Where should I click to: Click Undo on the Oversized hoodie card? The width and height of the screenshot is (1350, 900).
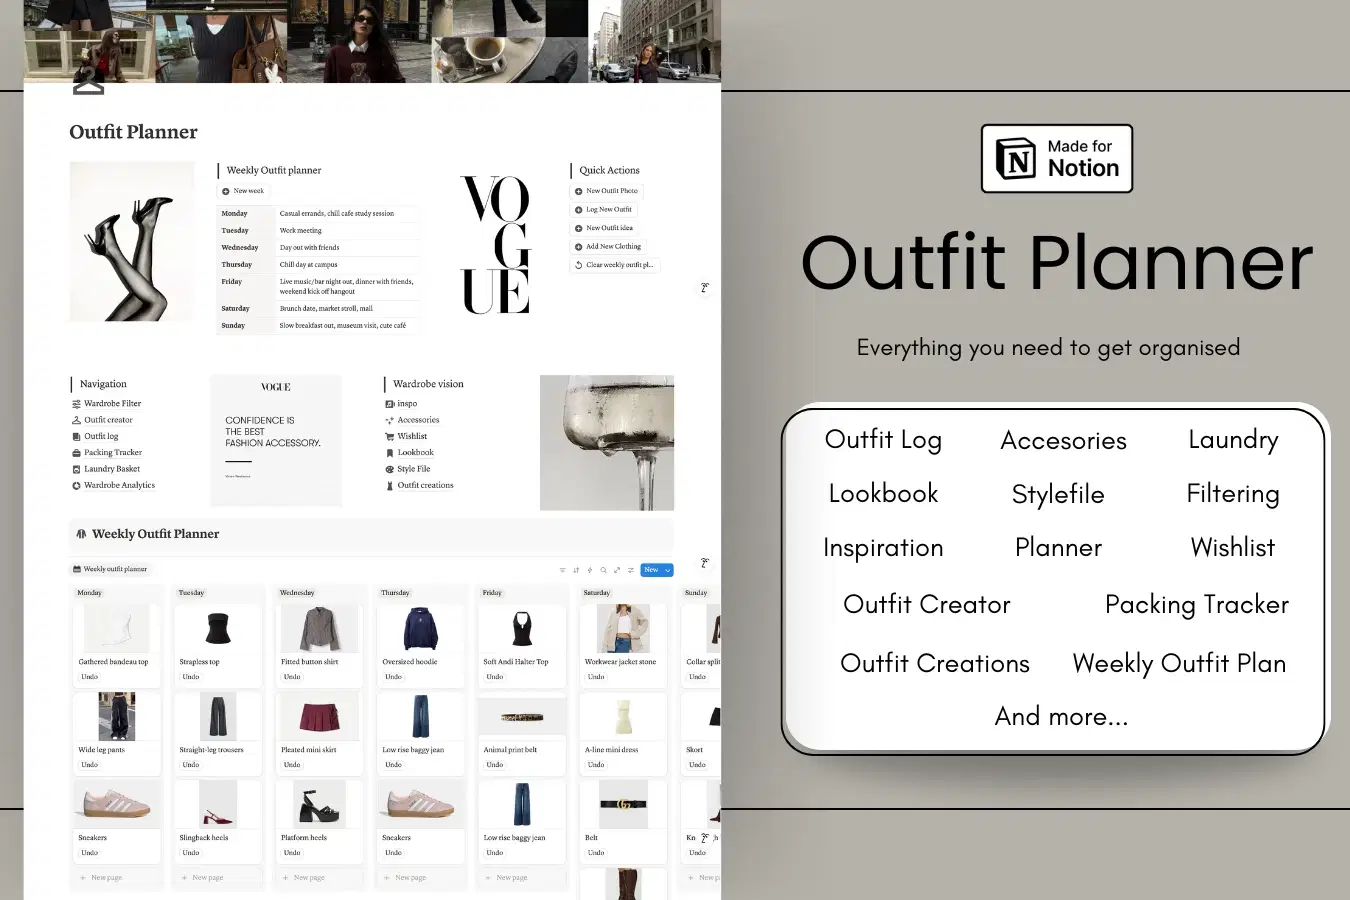[393, 677]
